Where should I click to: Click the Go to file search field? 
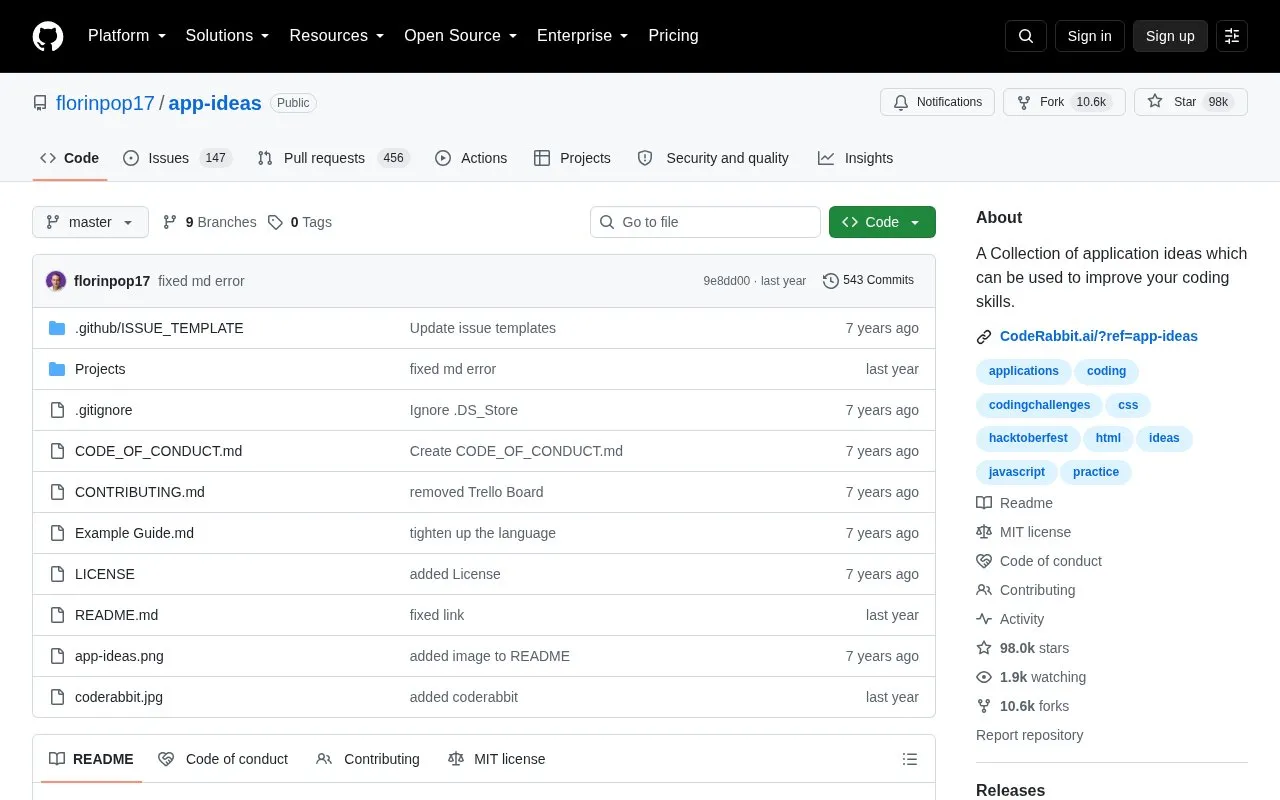(x=705, y=222)
